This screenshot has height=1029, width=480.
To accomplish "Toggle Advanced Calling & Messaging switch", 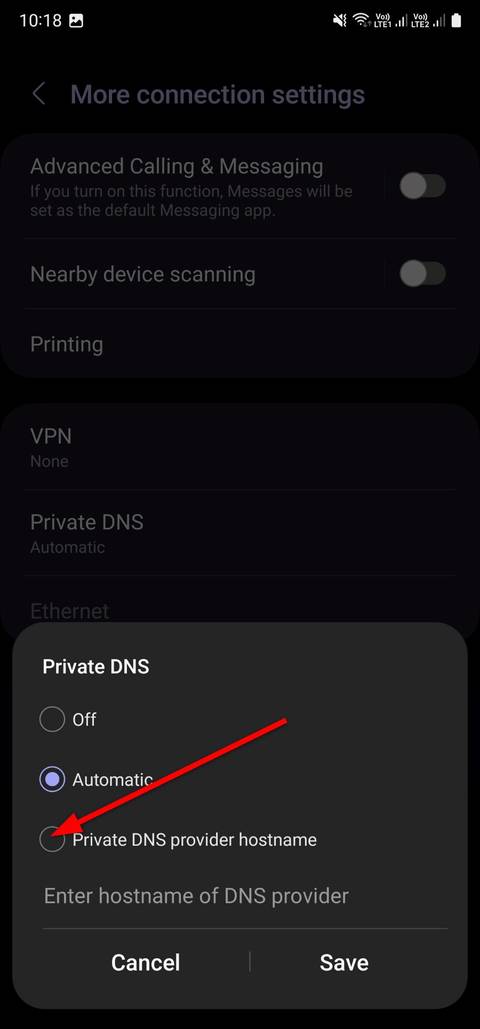I will tap(423, 186).
